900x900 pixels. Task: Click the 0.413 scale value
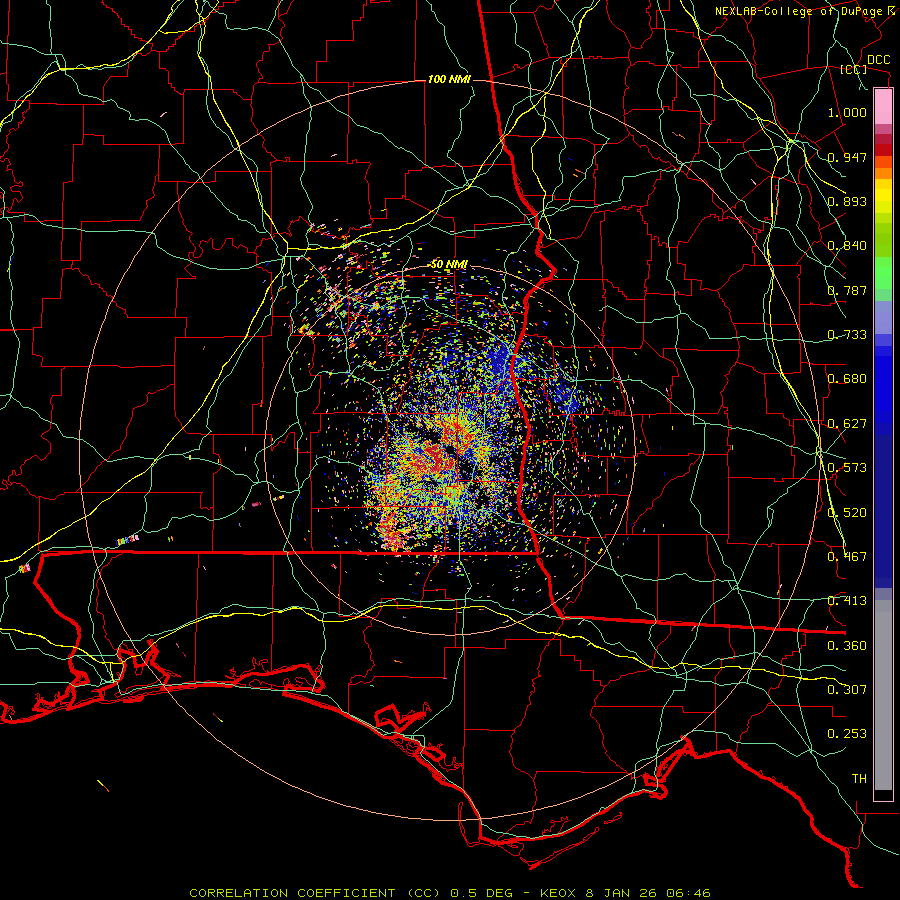[x=847, y=601]
